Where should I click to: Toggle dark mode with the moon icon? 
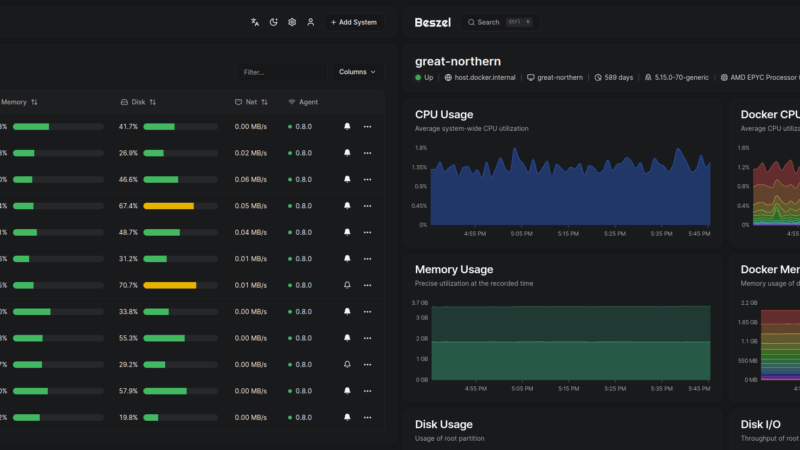273,22
